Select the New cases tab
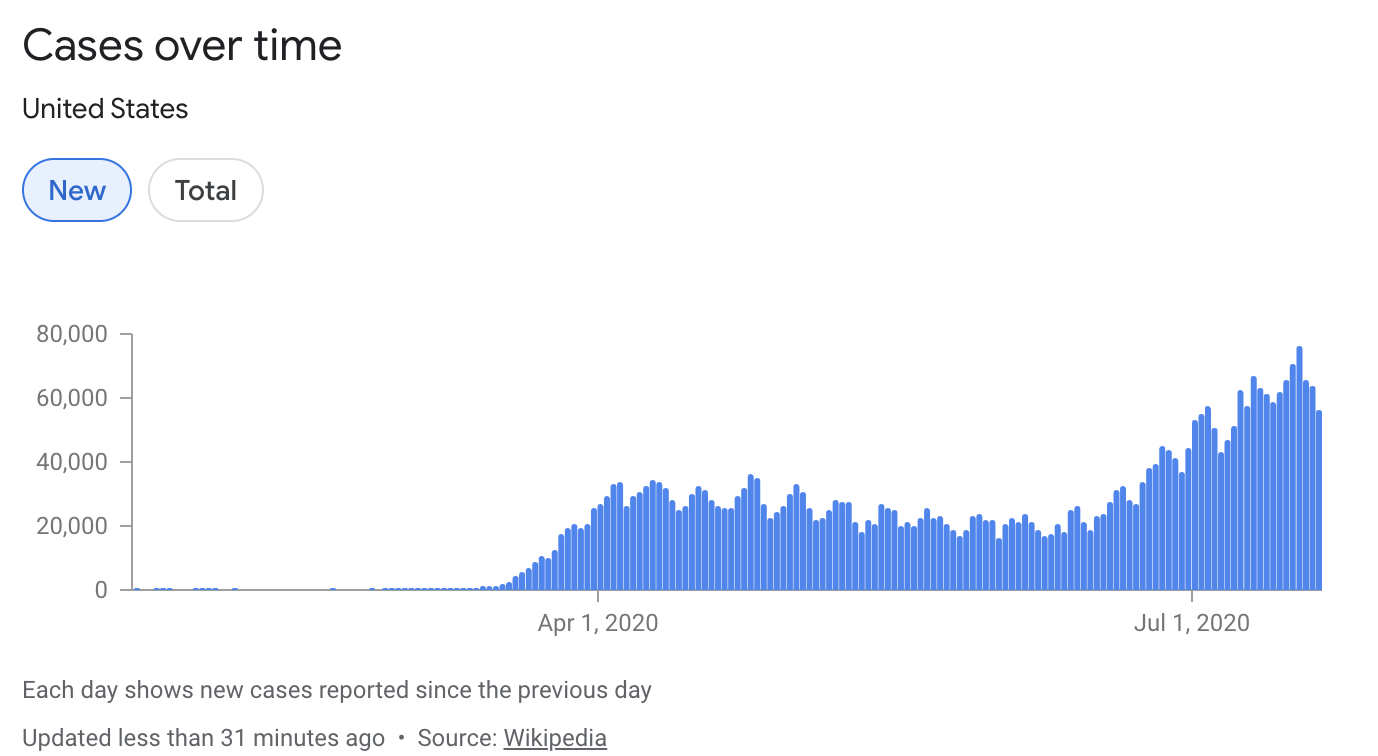This screenshot has width=1378, height=756. coord(77,190)
